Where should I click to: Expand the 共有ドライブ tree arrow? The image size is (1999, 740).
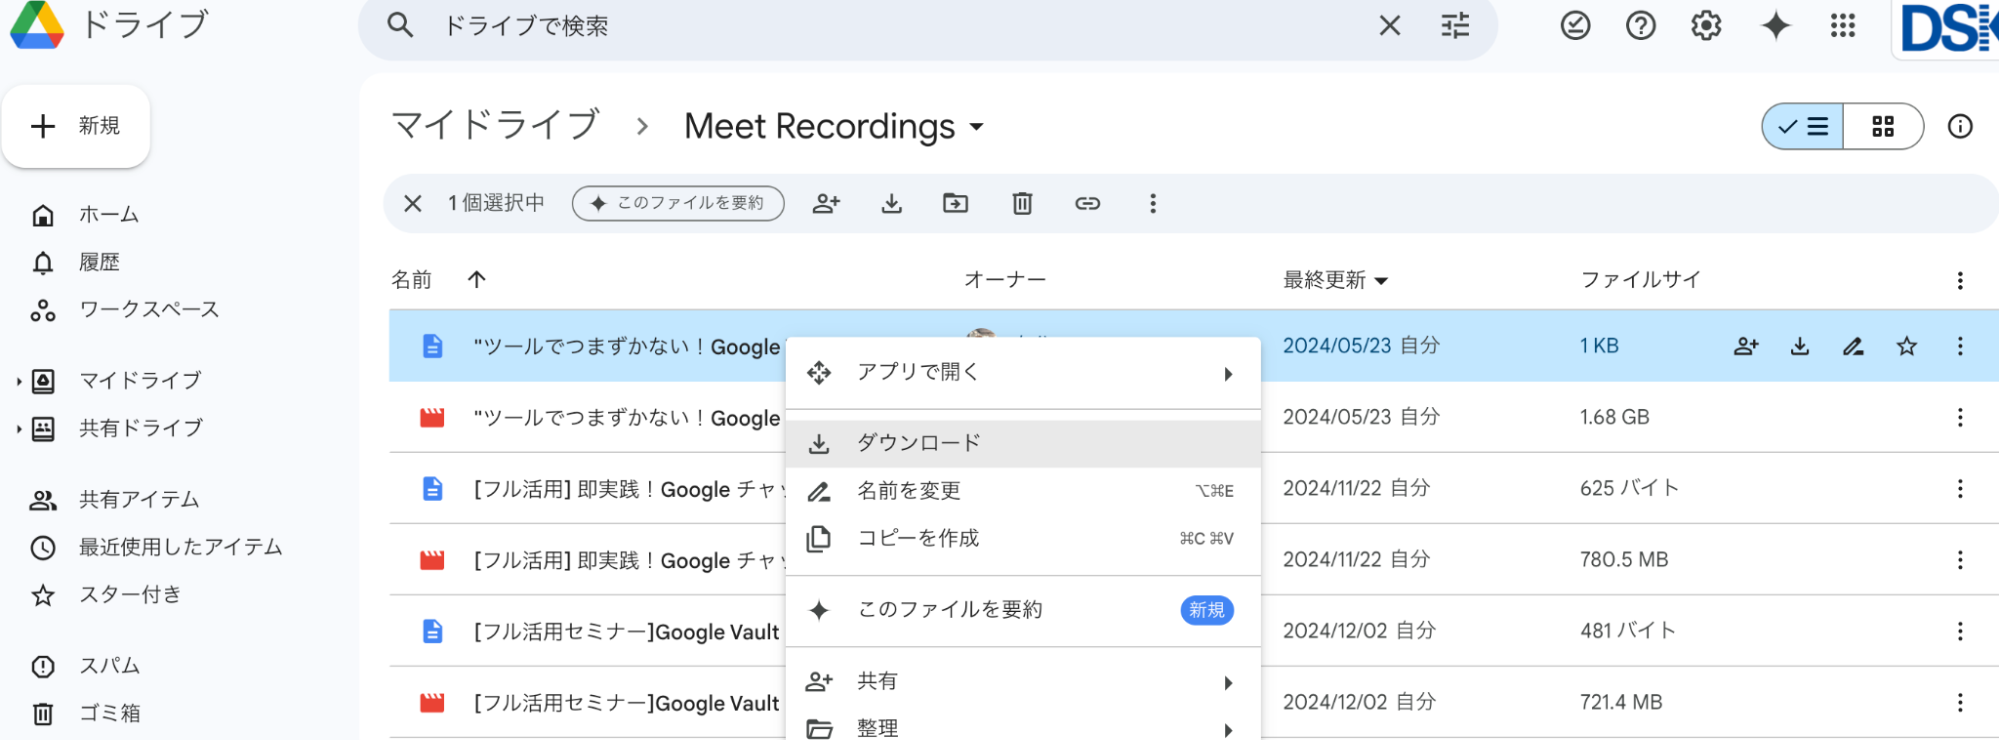(19, 429)
